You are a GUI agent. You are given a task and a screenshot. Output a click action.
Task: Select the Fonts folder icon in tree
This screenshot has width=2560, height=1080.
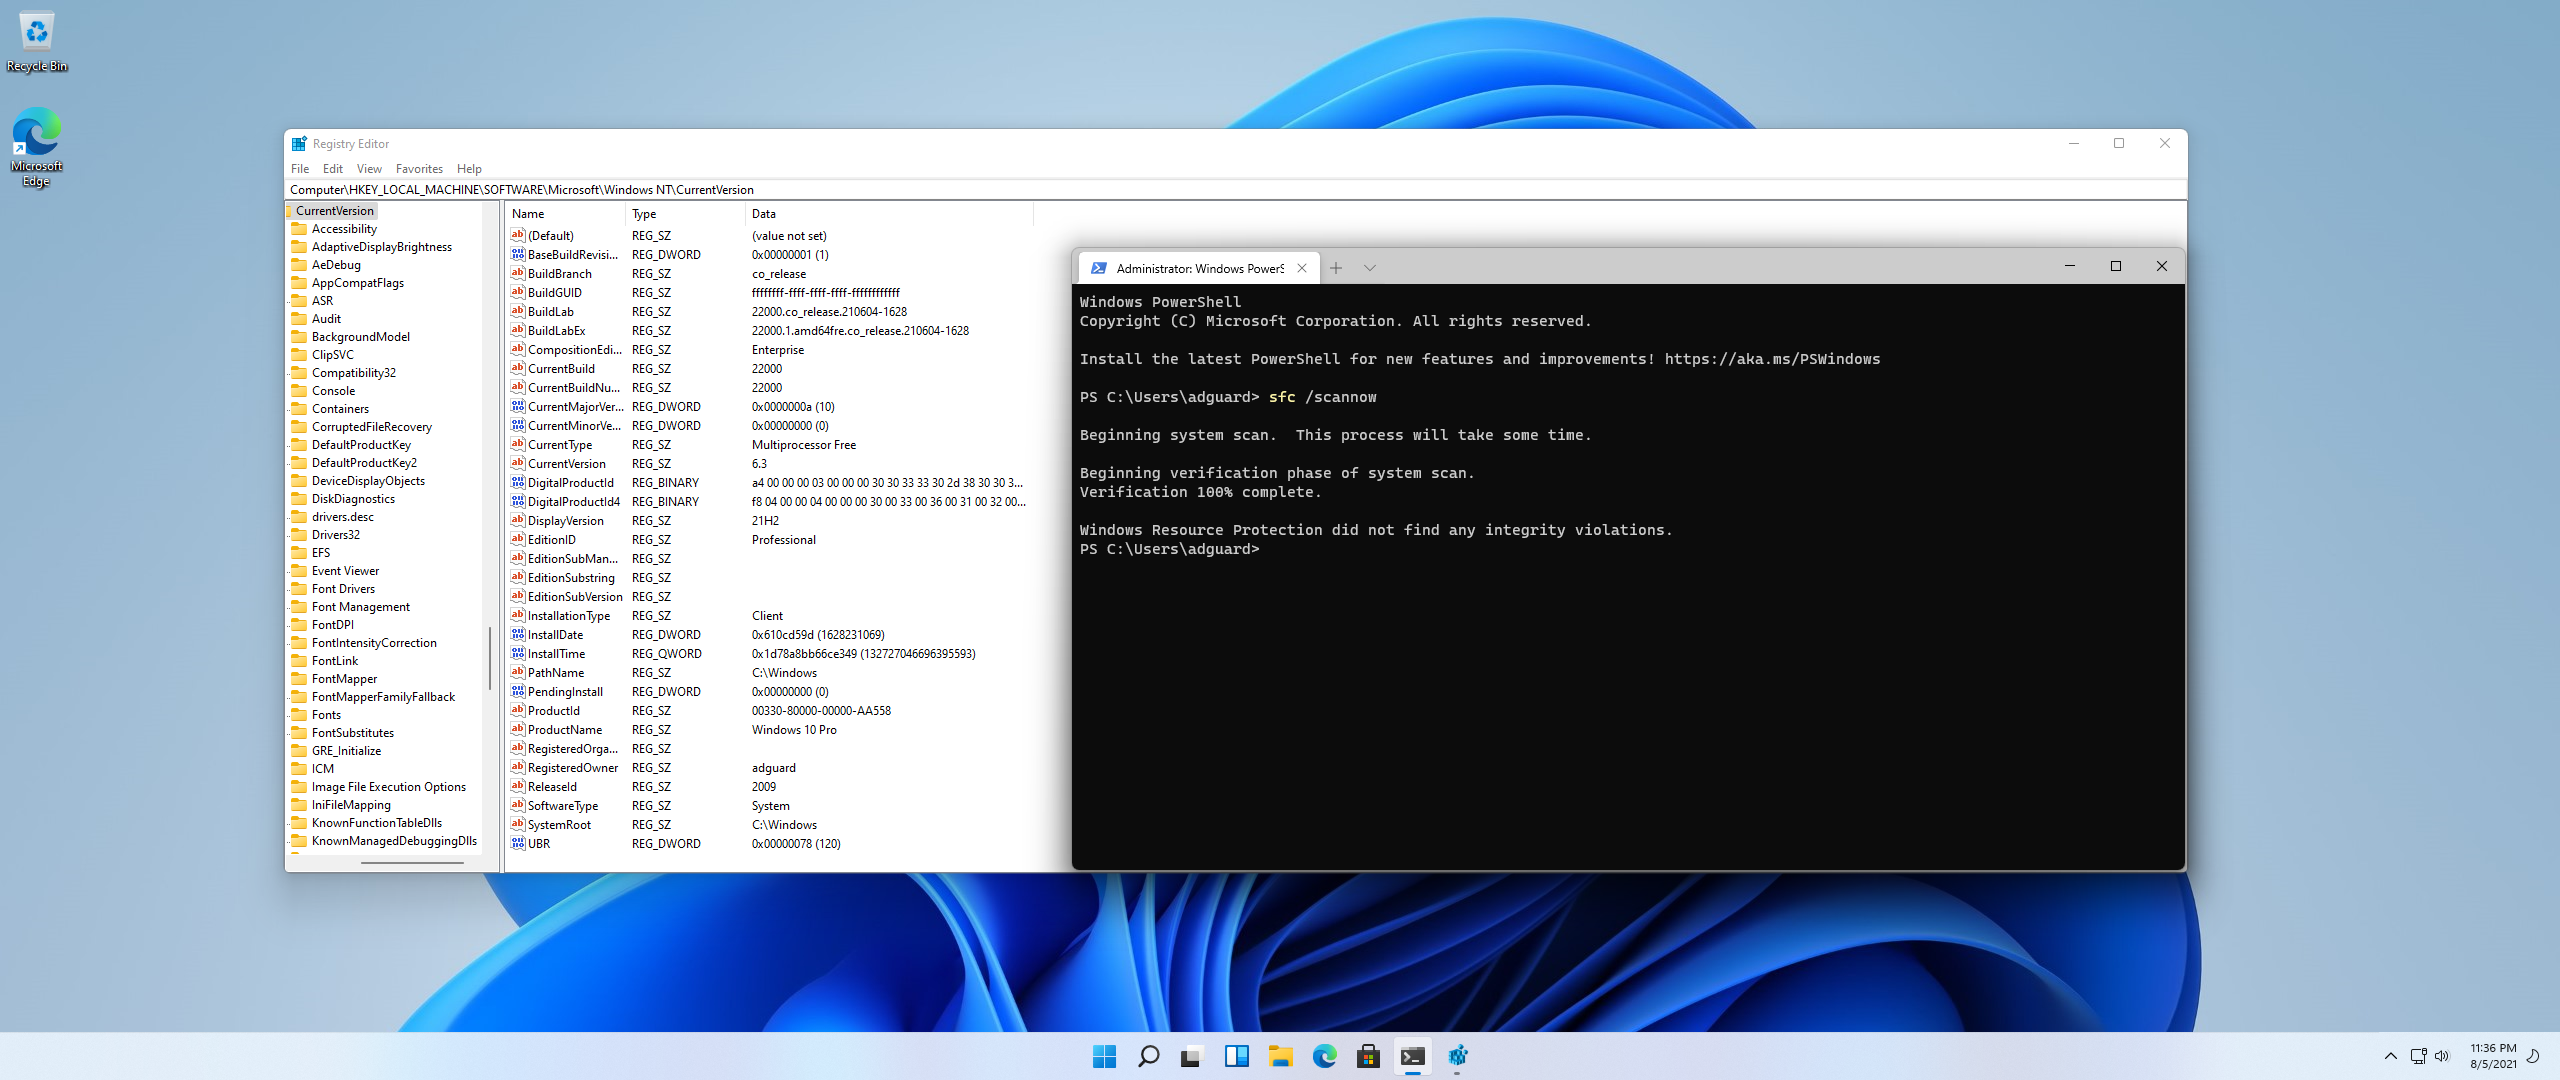coord(299,715)
